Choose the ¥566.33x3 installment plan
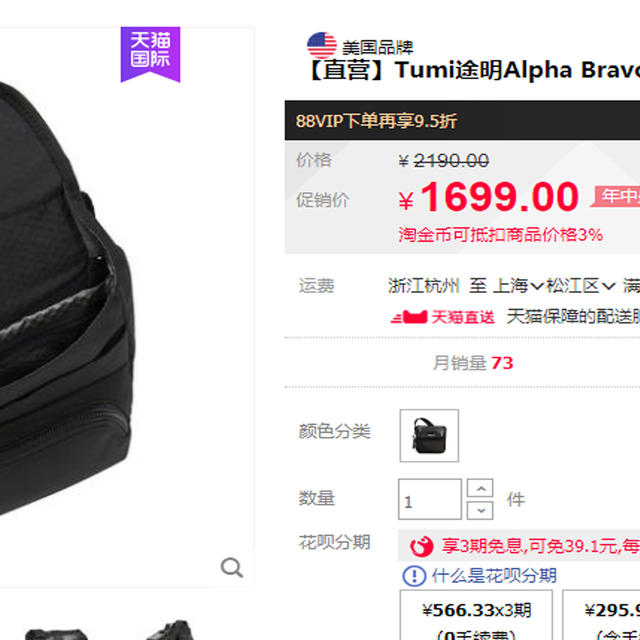 [476, 615]
